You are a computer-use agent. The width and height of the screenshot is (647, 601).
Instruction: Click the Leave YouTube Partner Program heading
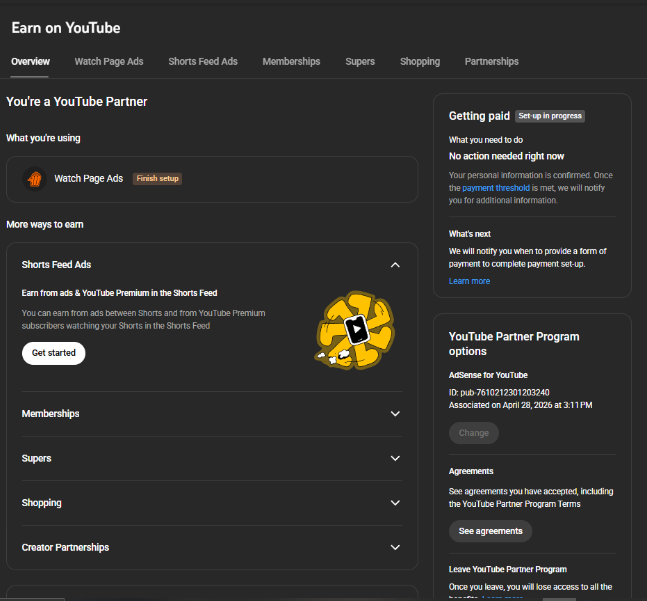(508, 570)
